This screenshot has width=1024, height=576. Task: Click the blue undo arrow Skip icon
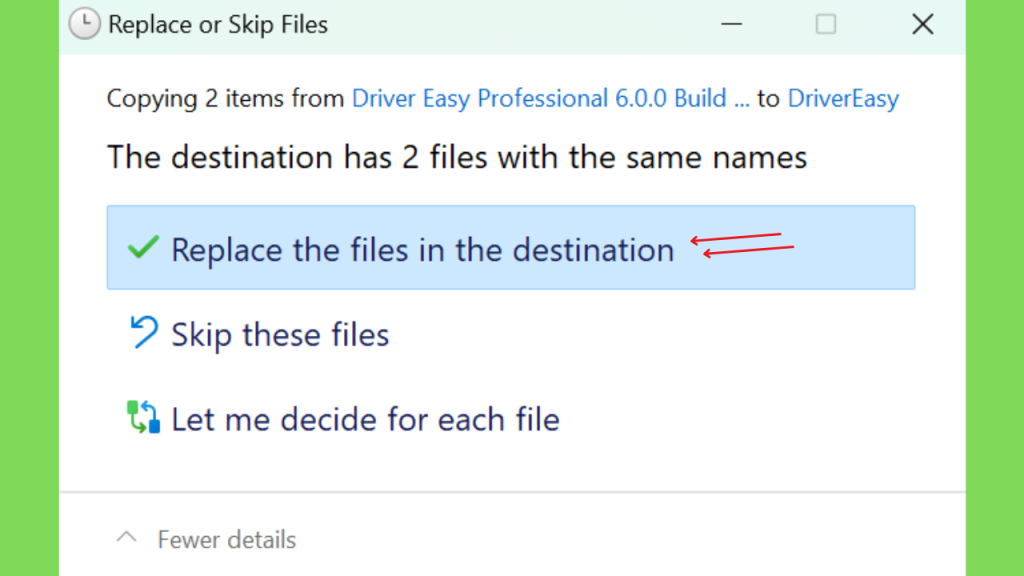tap(144, 332)
